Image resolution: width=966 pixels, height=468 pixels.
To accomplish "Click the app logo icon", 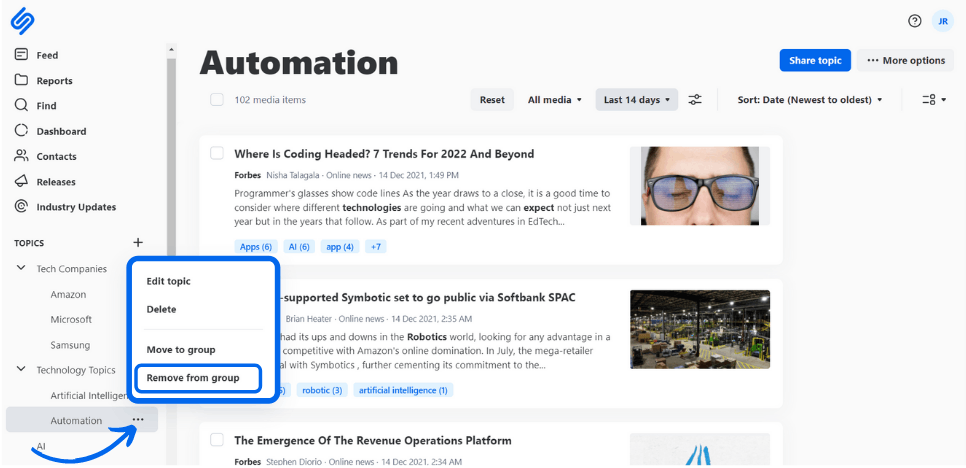I will [23, 21].
